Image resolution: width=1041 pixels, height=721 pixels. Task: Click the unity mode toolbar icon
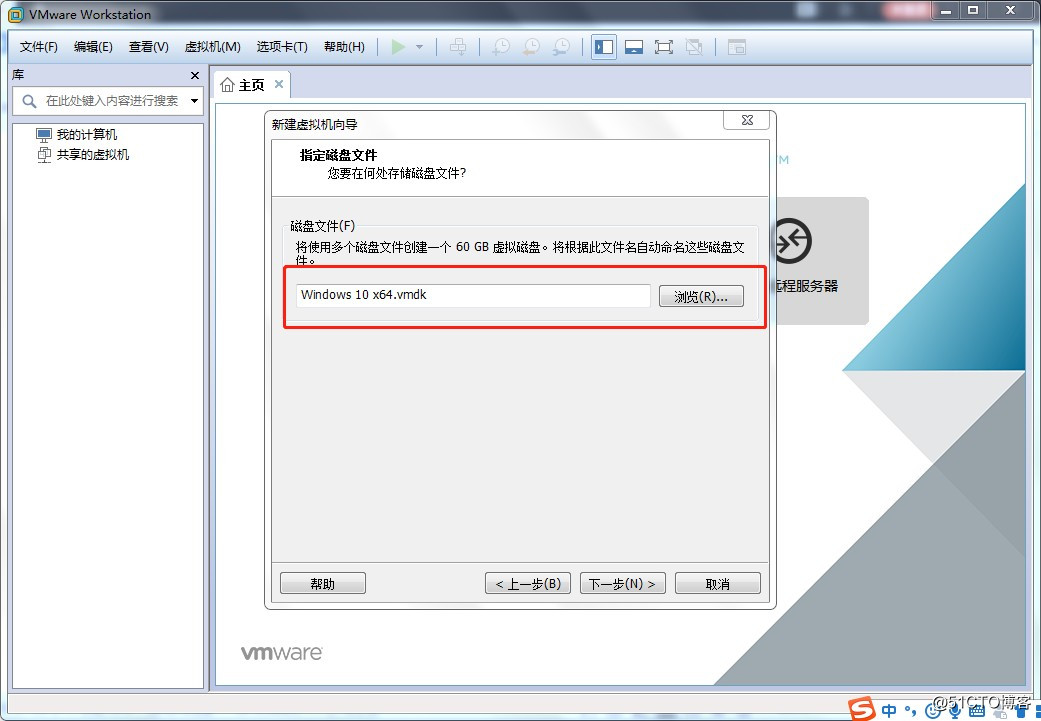coord(694,47)
